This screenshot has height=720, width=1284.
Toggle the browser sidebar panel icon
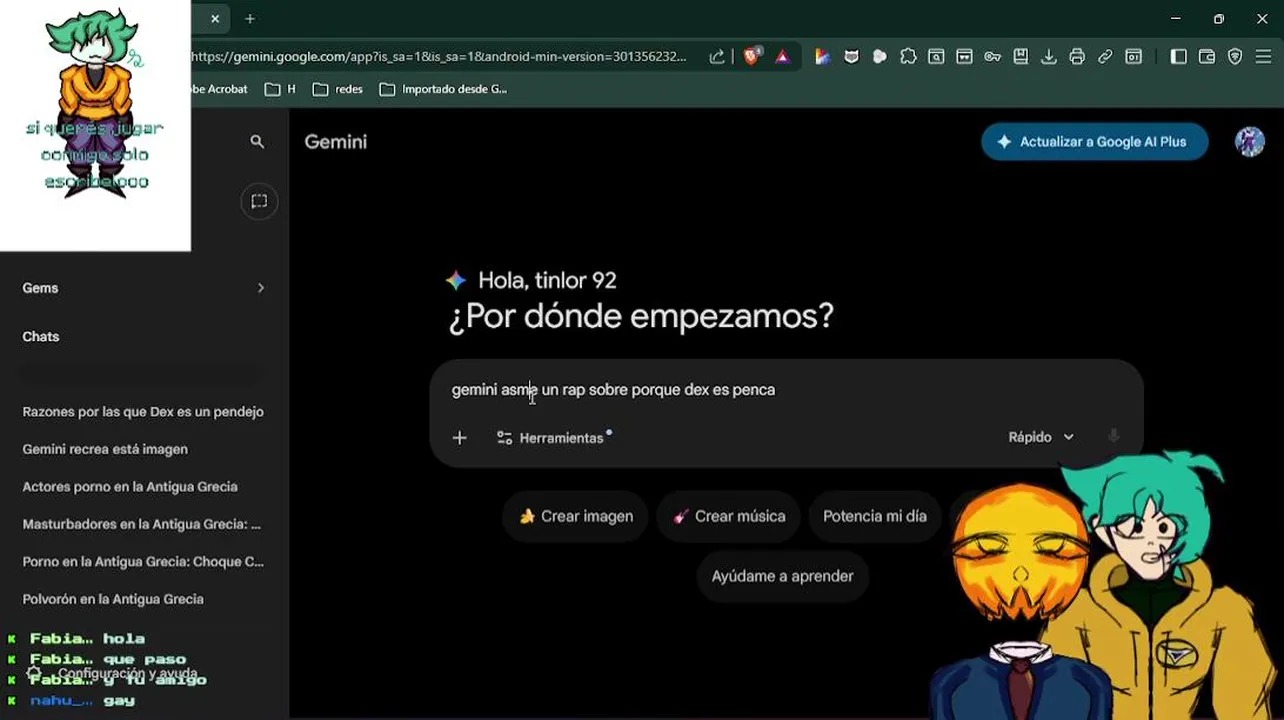pyautogui.click(x=1178, y=57)
